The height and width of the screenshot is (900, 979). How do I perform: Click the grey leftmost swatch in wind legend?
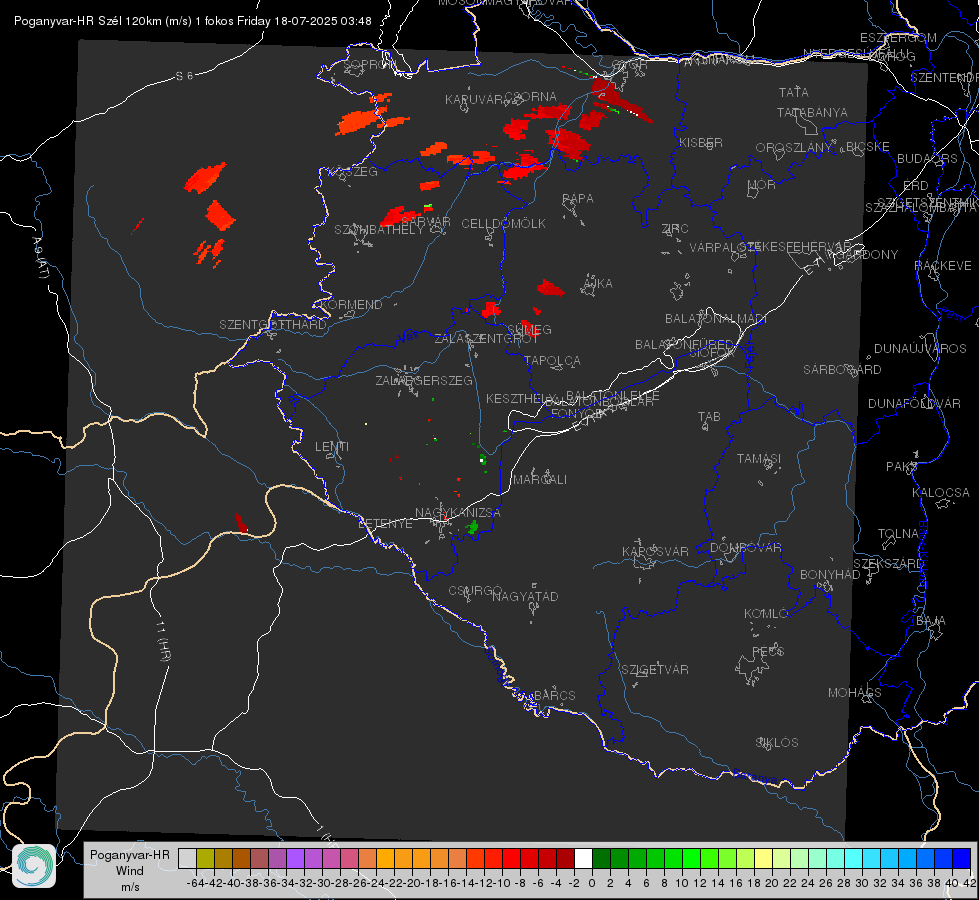tap(187, 858)
